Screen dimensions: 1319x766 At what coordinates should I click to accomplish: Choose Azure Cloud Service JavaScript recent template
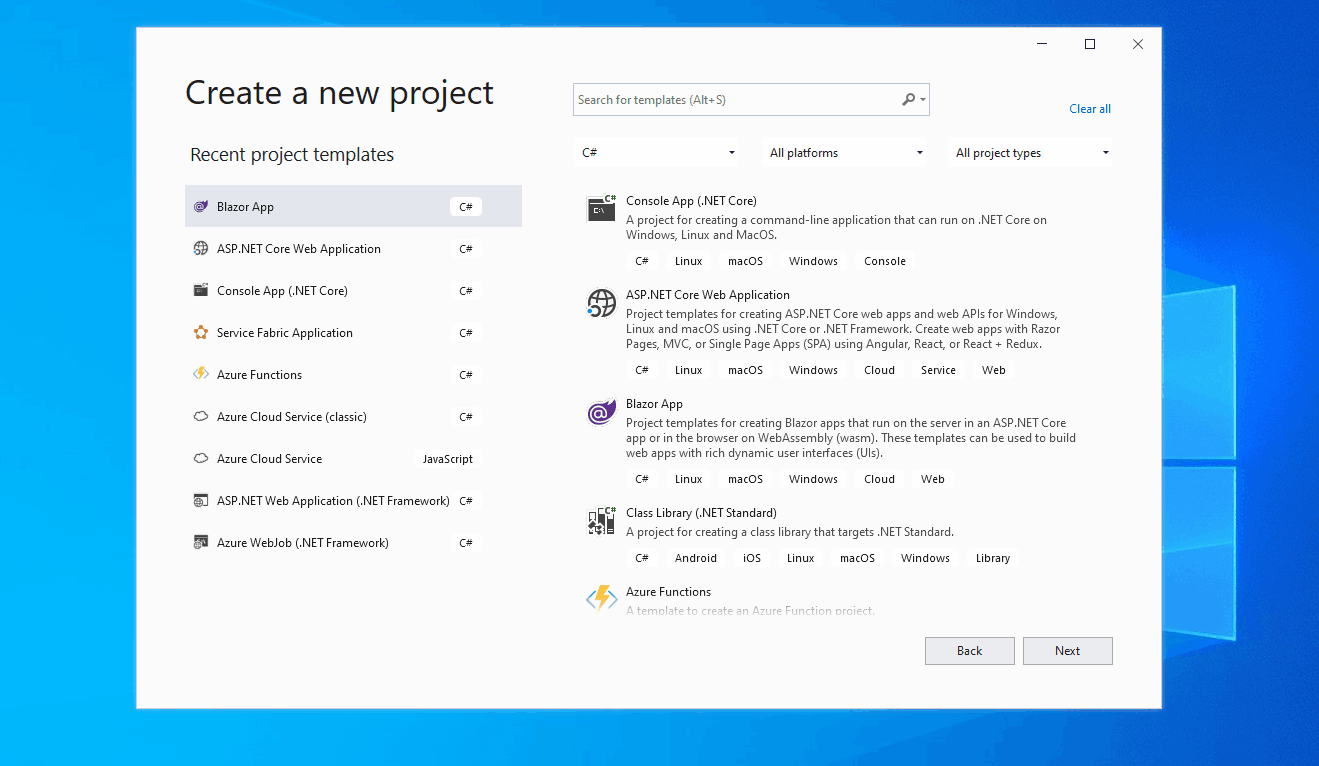point(270,459)
